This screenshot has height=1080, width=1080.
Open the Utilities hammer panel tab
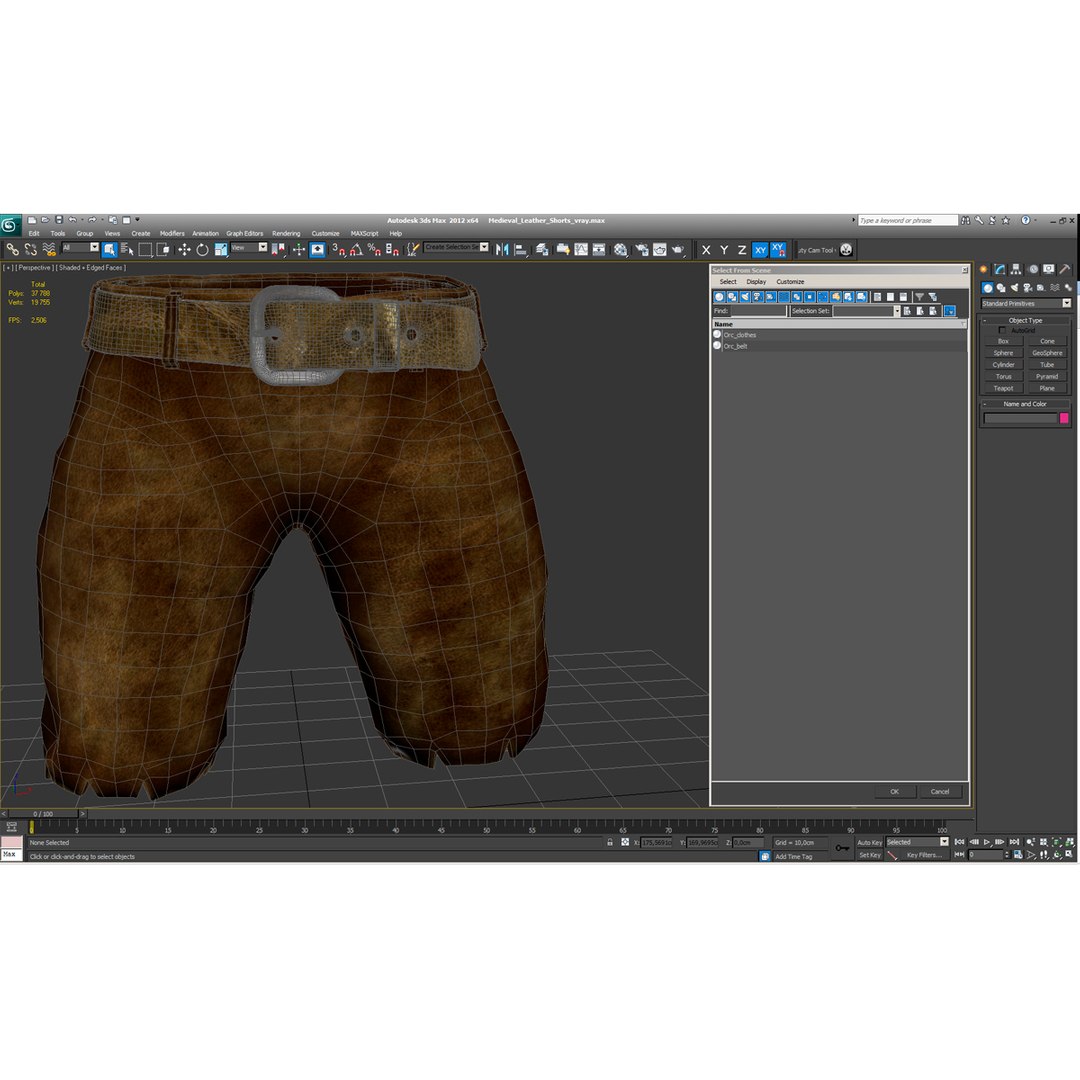pyautogui.click(x=1065, y=269)
